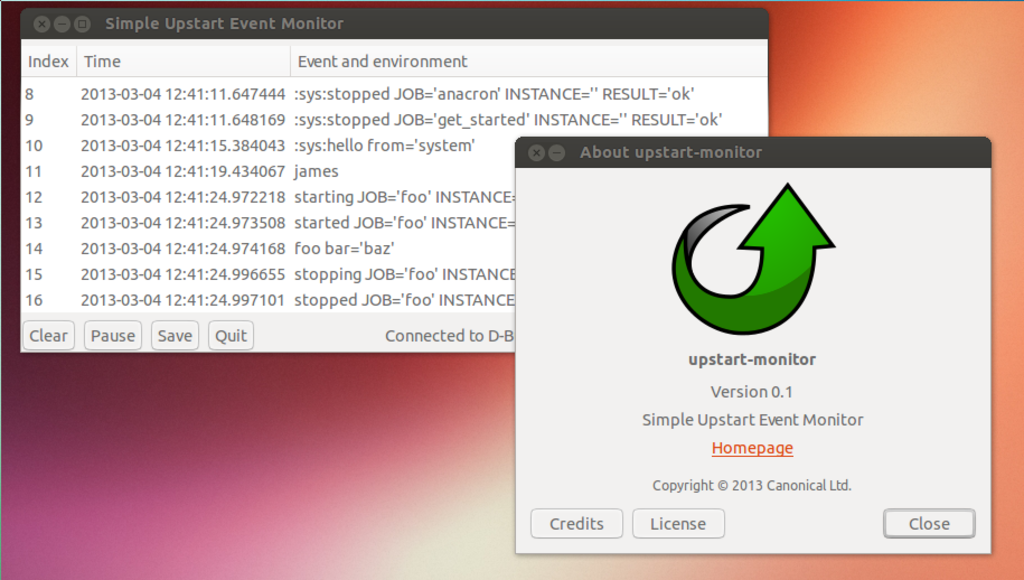Close the About dialog from its title bar
This screenshot has height=580, width=1024.
(x=536, y=153)
